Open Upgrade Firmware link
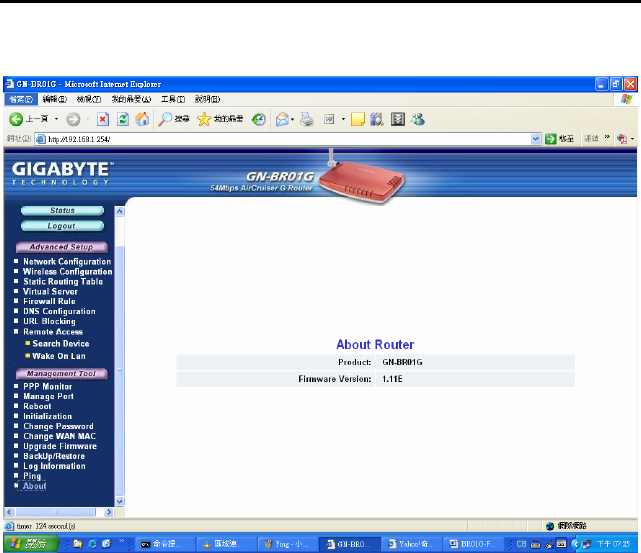641x553 pixels. point(60,446)
